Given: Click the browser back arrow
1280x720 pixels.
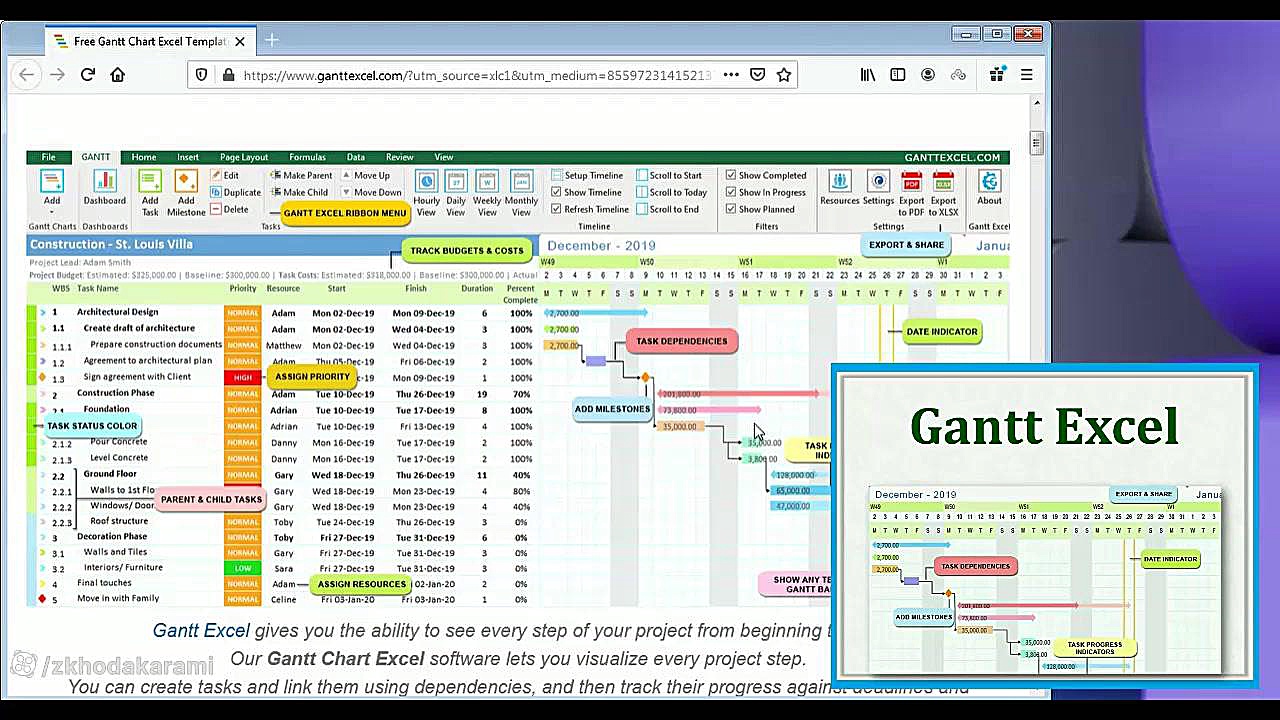Looking at the screenshot, I should pos(27,75).
